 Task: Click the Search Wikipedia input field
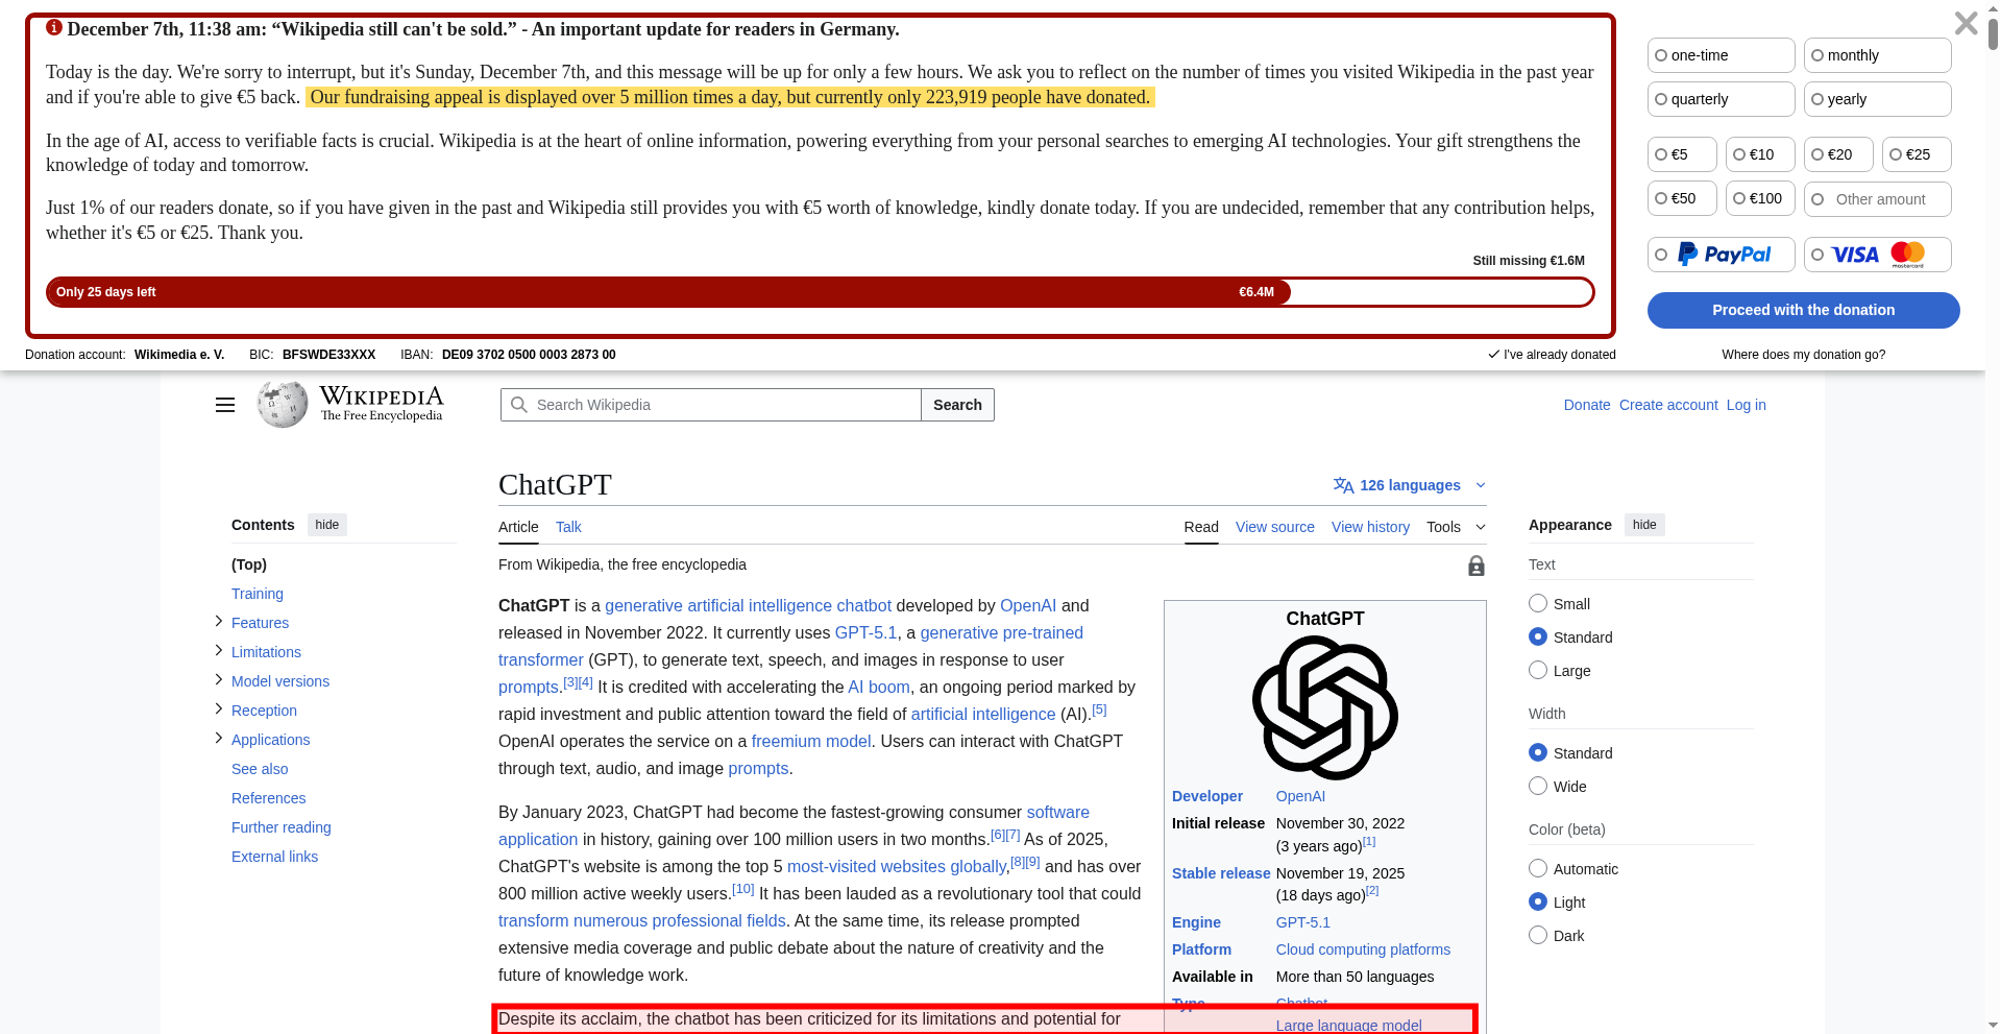(x=710, y=404)
